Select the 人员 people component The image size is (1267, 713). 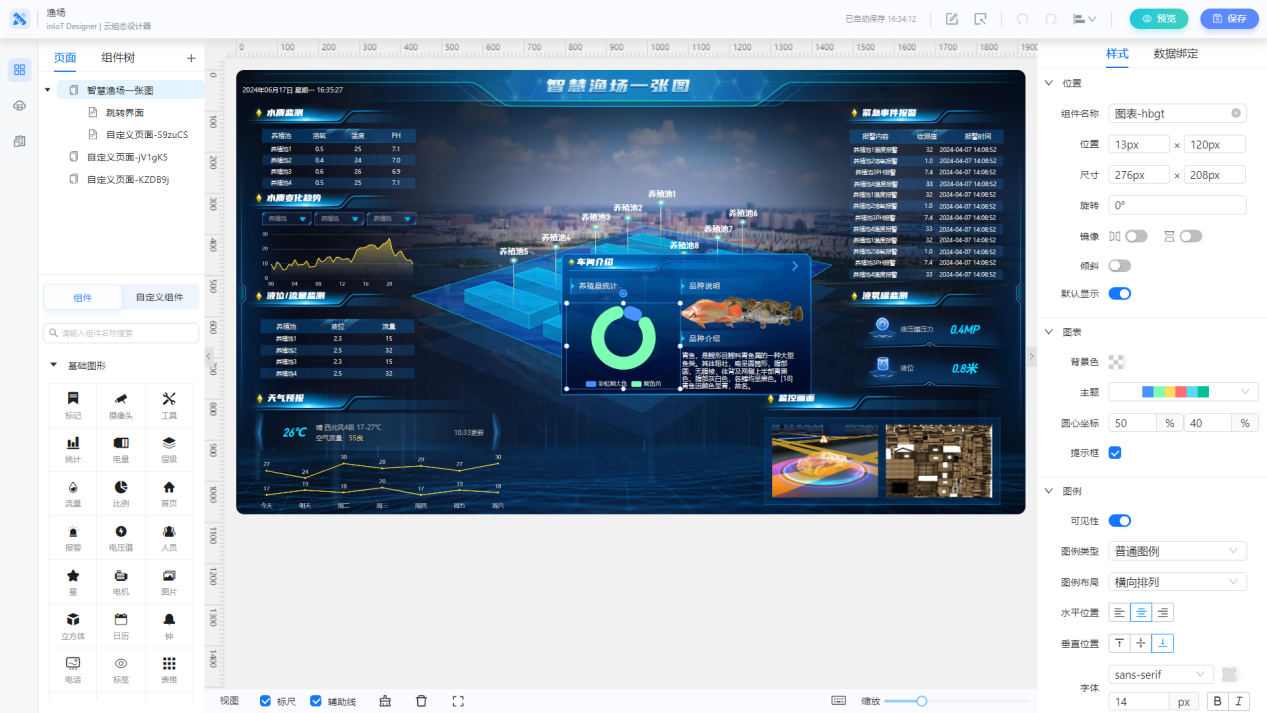(169, 537)
